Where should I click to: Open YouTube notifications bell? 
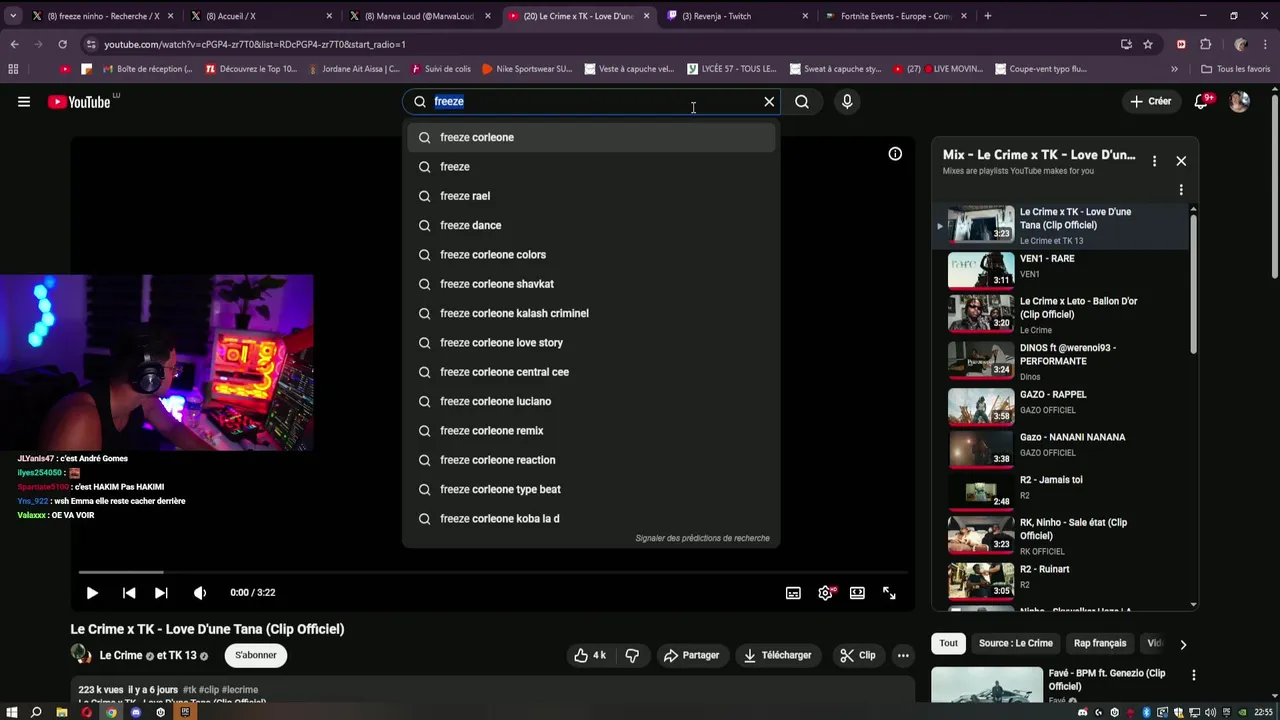pyautogui.click(x=1202, y=101)
